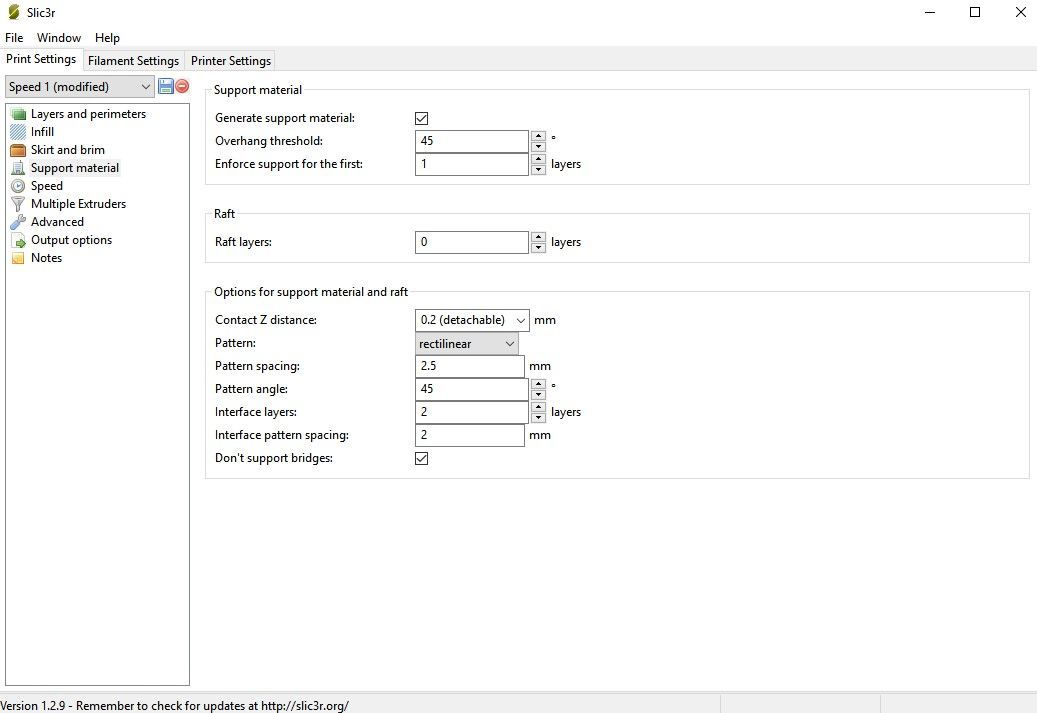Switch to the Filament Settings tab
The image size is (1037, 713).
(134, 61)
